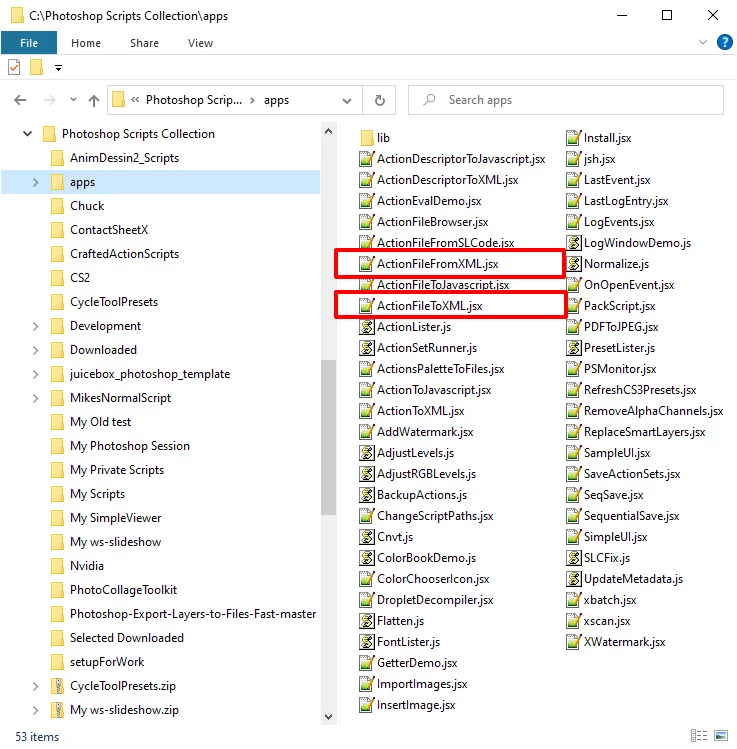Viewport: 737px width, 749px height.
Task: Click the Forward arrow navigation button
Action: (49, 100)
